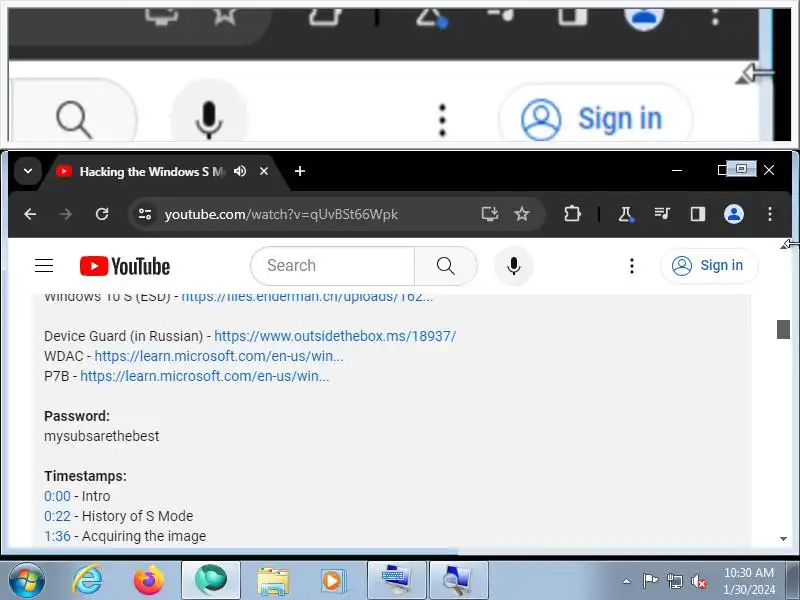Image resolution: width=800 pixels, height=600 pixels.
Task: Click the YouTube logo to go home
Action: click(125, 266)
